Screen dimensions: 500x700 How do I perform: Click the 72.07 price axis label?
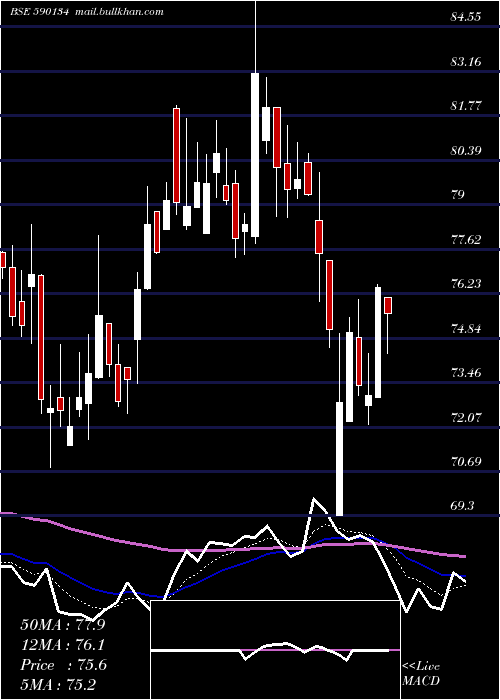[466, 418]
